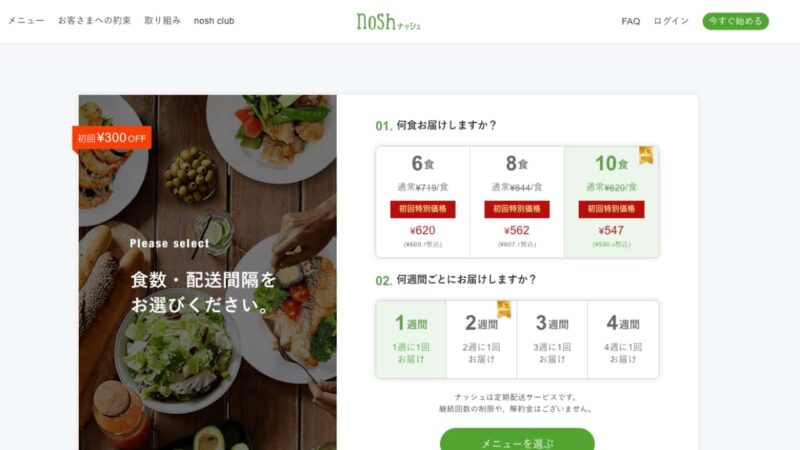Select the 6食 meal plan option
800x450 pixels.
coord(423,202)
